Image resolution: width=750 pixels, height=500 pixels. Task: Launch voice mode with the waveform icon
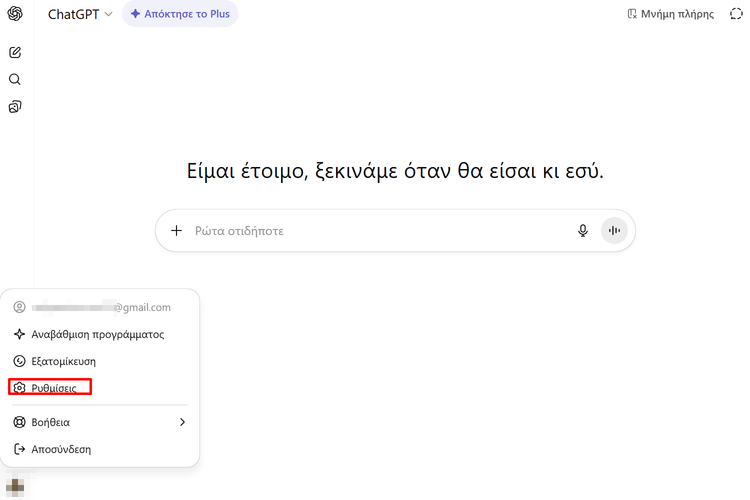[614, 230]
